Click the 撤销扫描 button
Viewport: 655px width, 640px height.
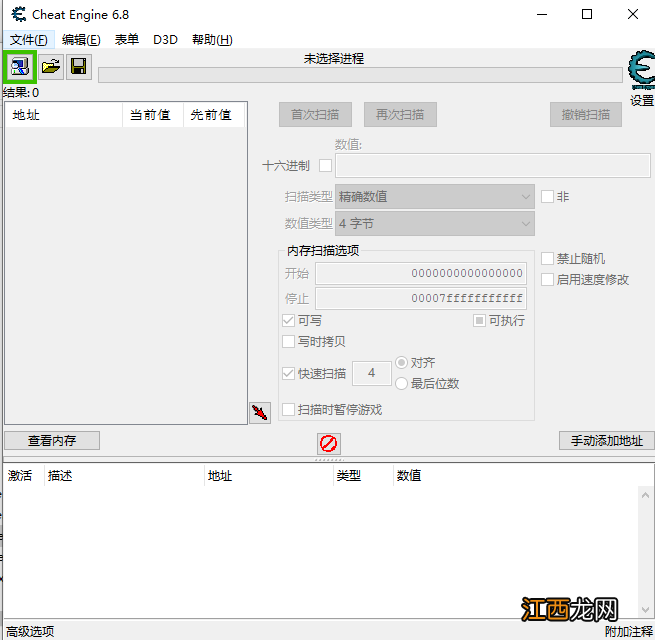(x=586, y=114)
